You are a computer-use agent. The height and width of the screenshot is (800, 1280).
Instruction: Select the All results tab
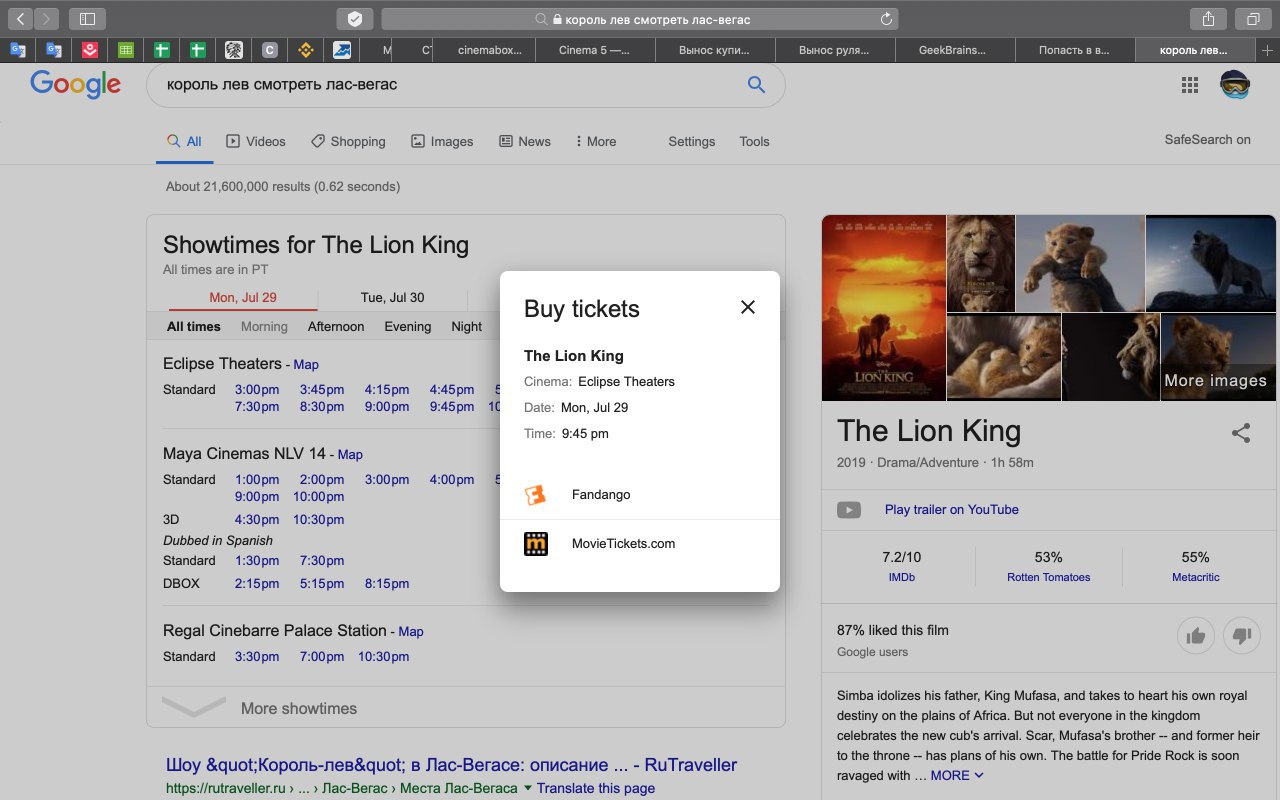[x=184, y=141]
